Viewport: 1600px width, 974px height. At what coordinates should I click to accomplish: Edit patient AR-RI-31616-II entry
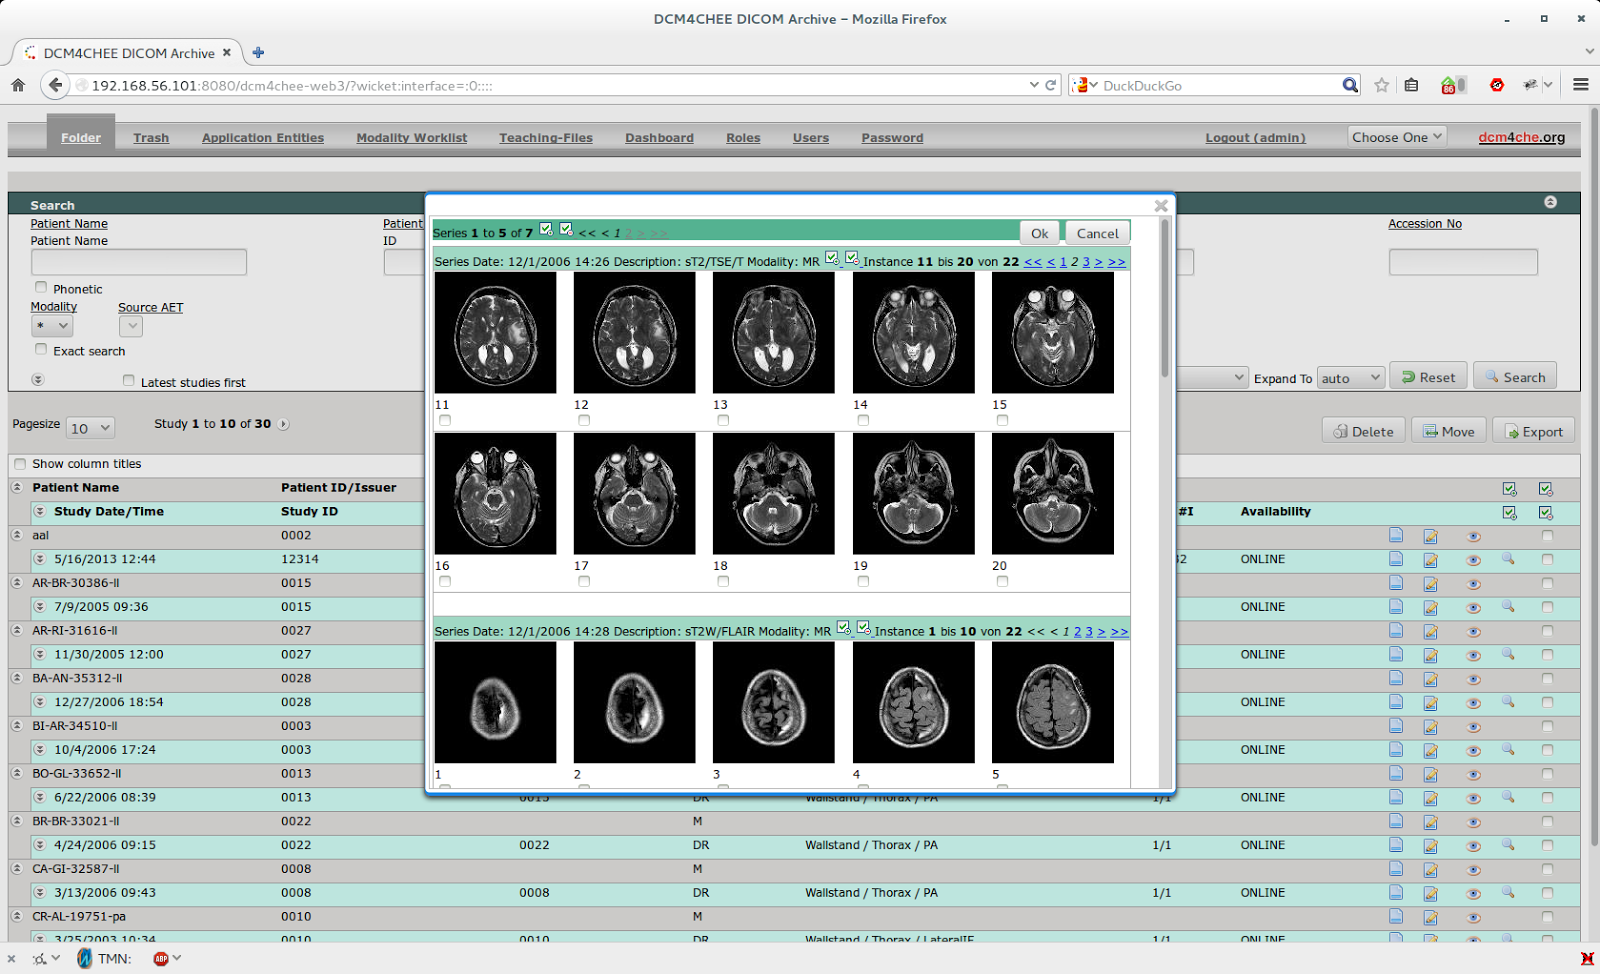[1431, 632]
